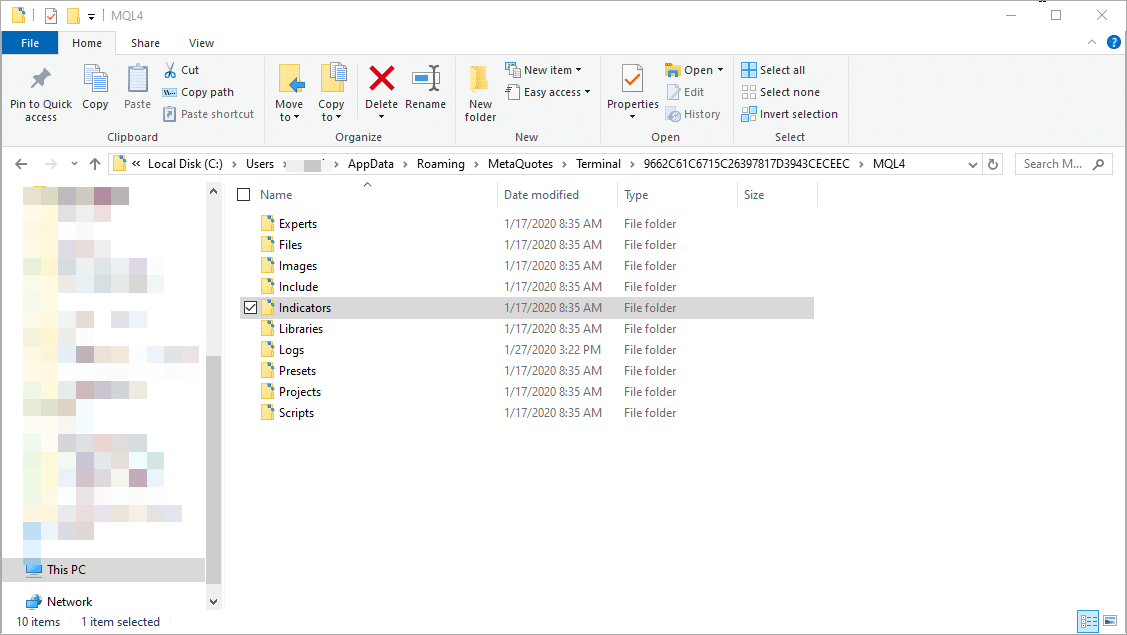Click Pin to Quick access icon
This screenshot has height=635, width=1127.
tap(40, 79)
